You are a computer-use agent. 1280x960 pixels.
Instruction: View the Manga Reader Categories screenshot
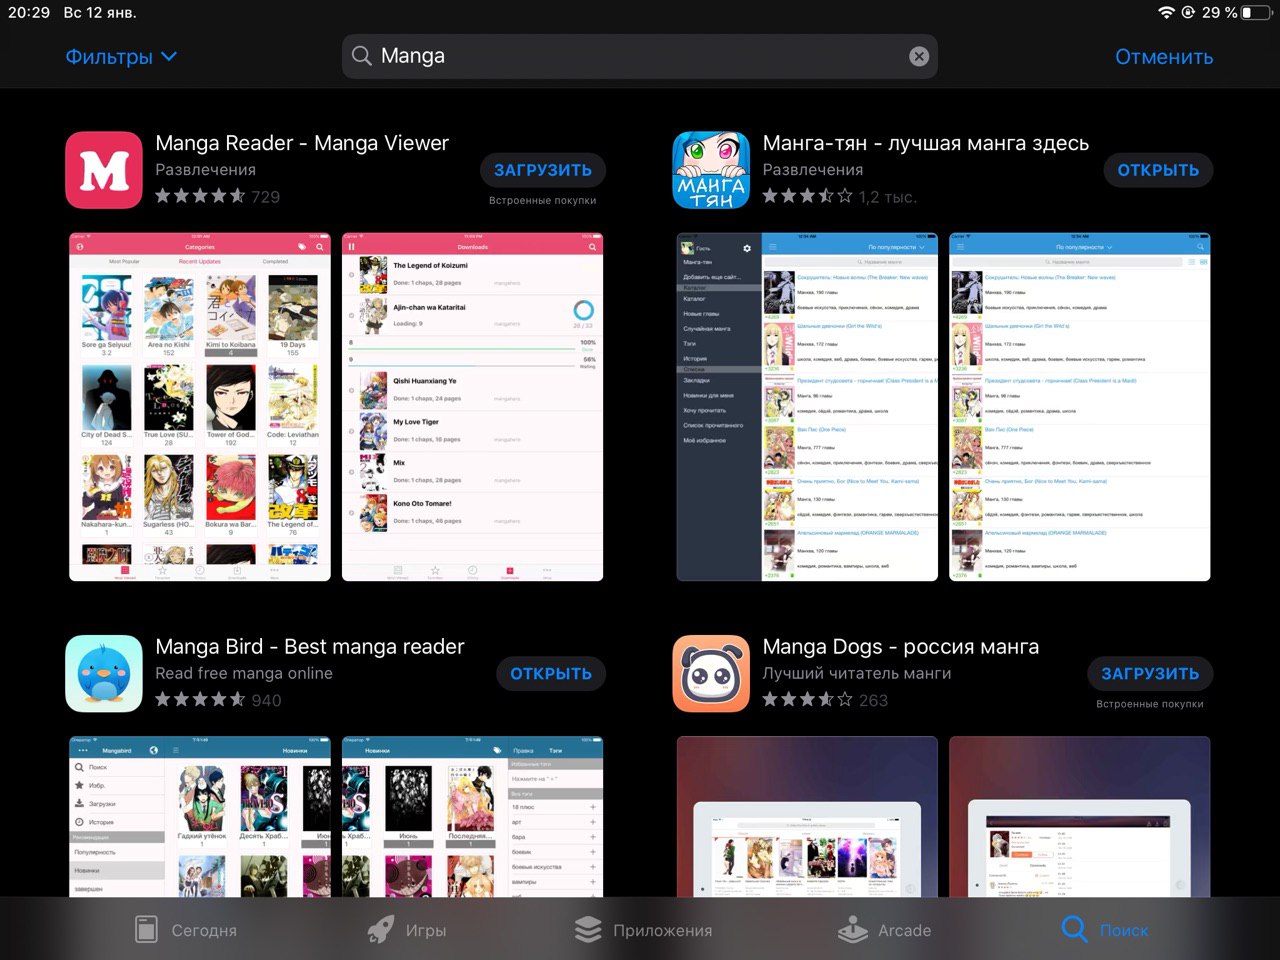click(x=200, y=407)
